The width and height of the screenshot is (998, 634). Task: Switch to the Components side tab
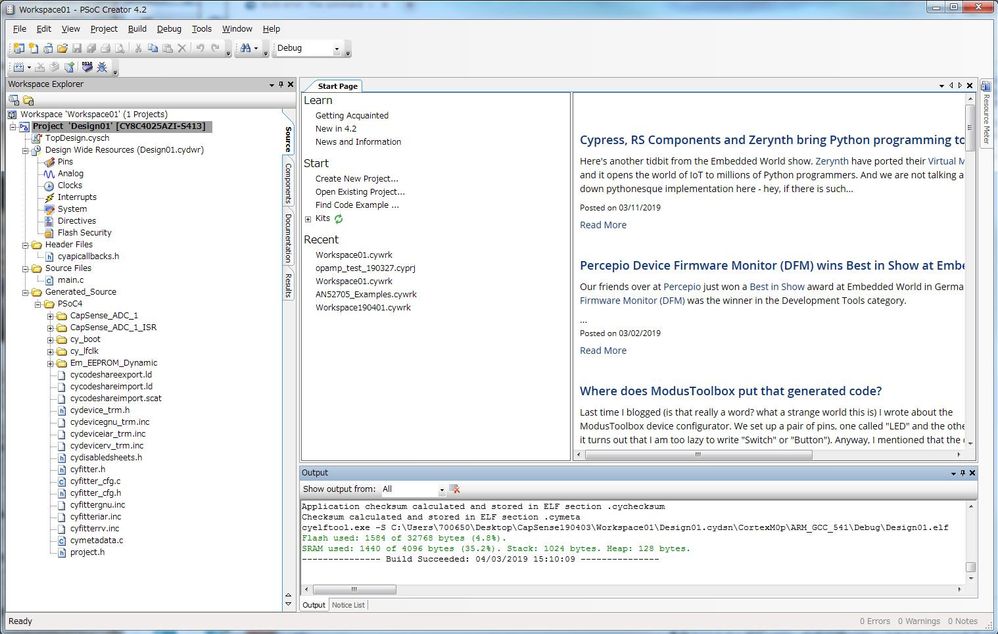pos(288,183)
